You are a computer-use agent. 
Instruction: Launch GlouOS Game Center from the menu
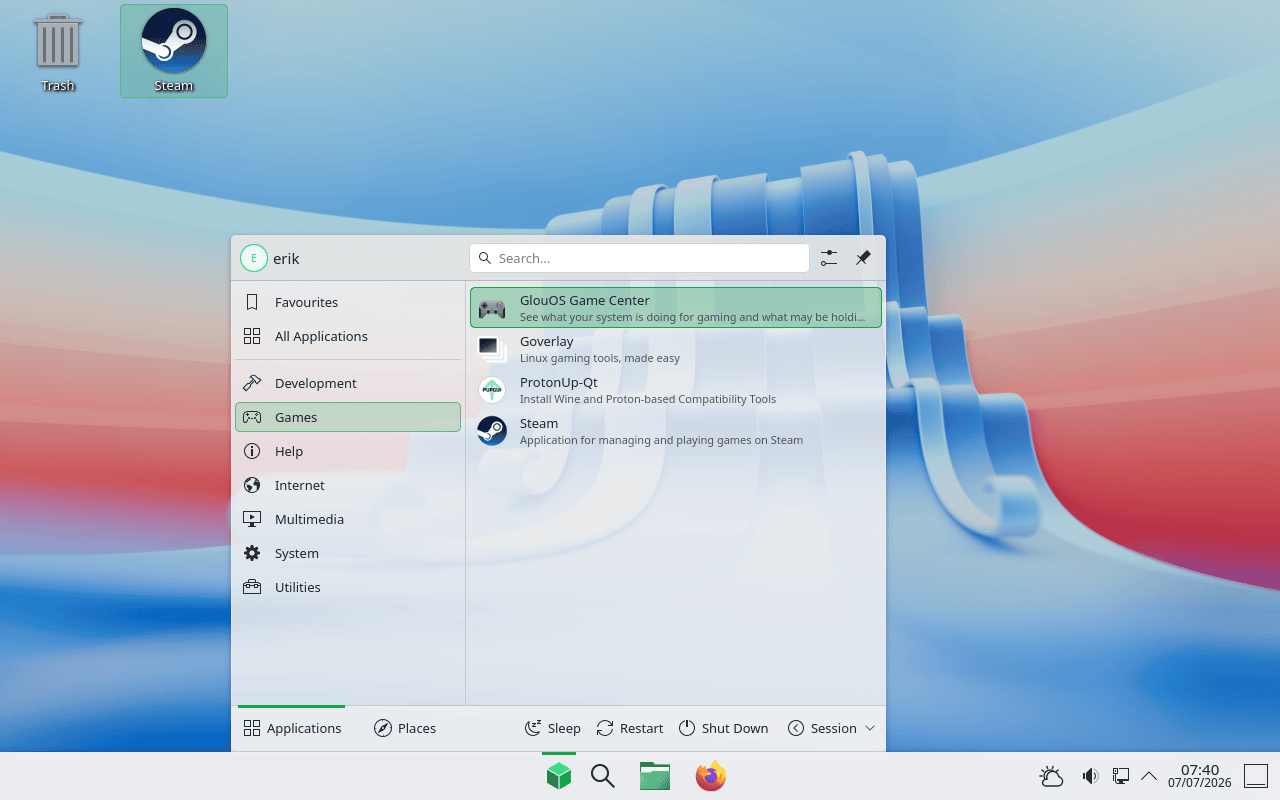click(676, 308)
